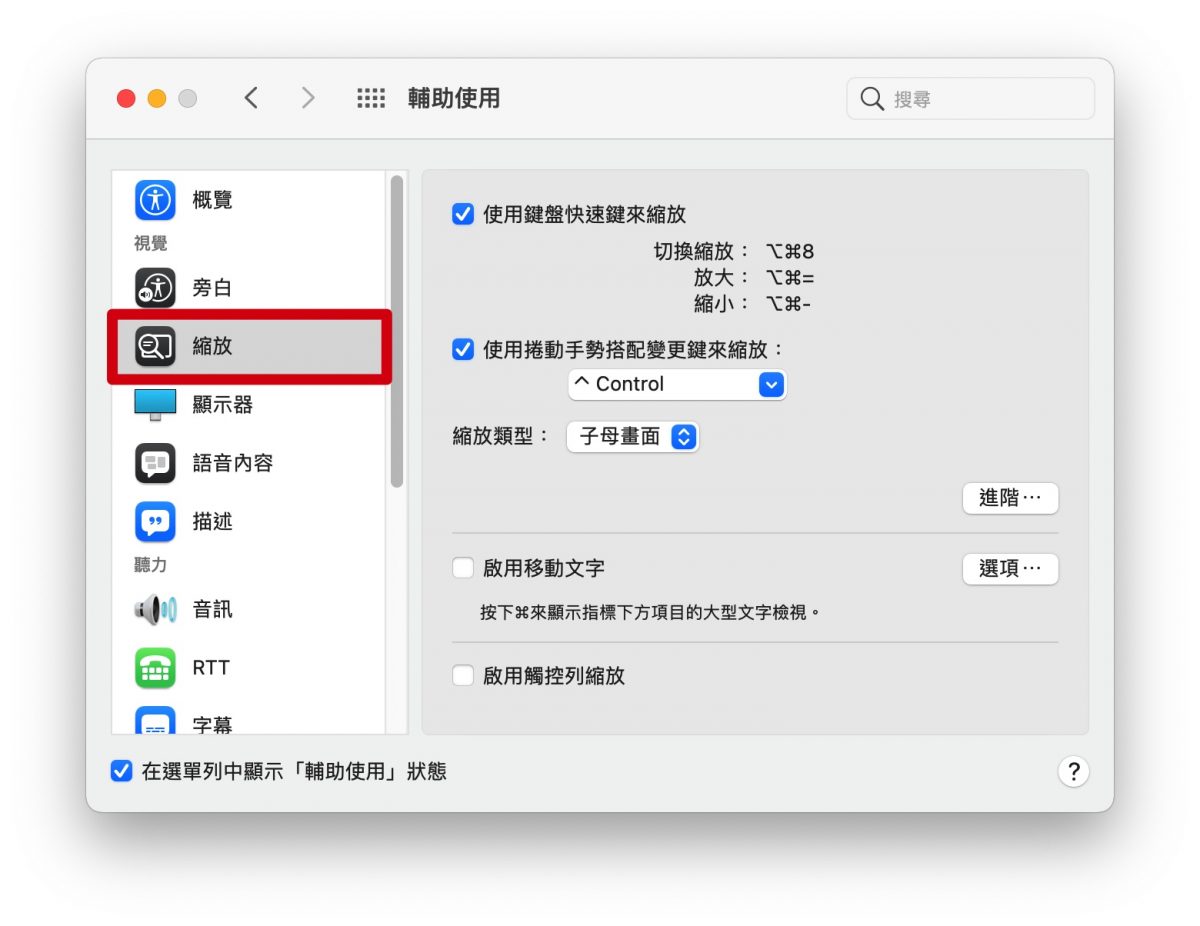Go back with the left chevron
Viewport: 1200px width, 926px height.
click(251, 98)
